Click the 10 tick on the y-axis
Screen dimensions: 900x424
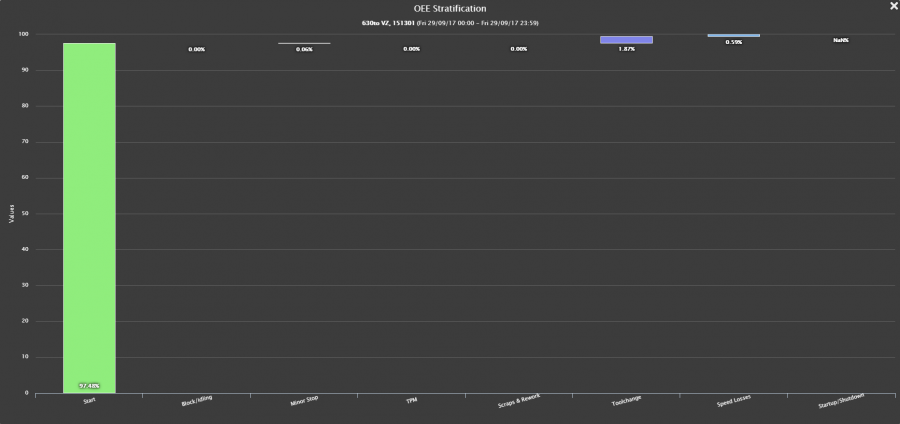tap(25, 357)
